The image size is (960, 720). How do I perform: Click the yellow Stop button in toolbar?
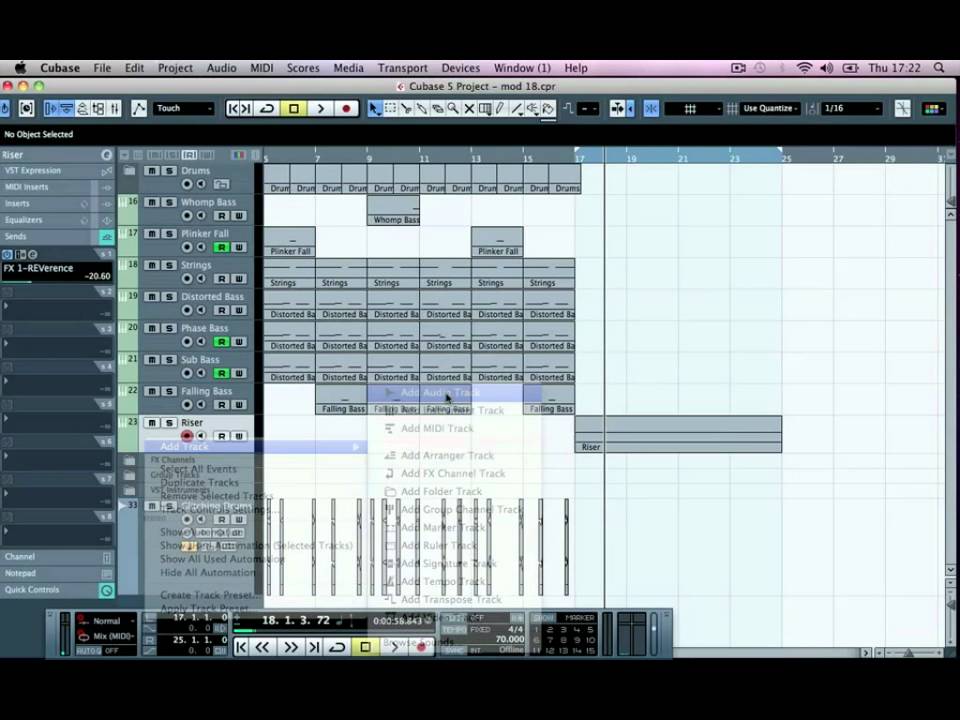click(x=294, y=109)
